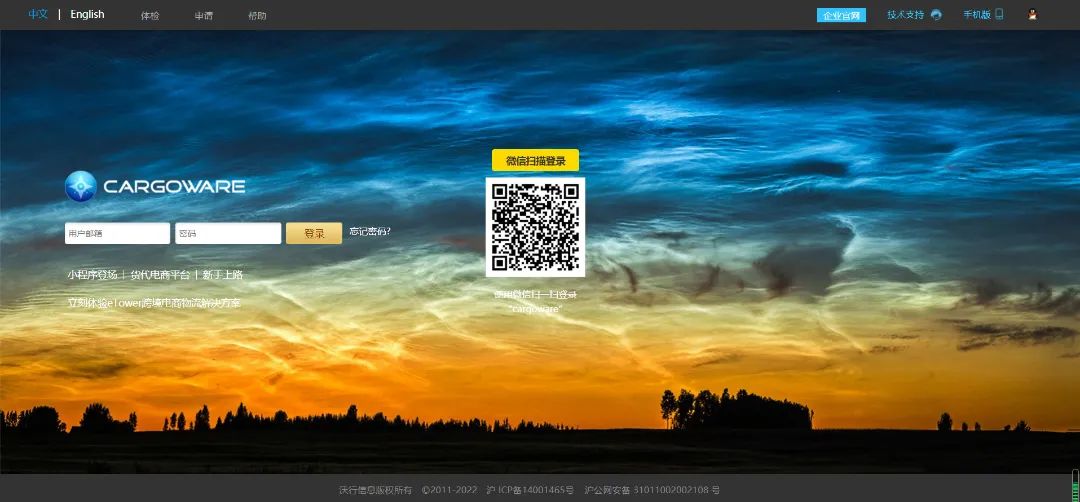Click the mobile phone icon beside 手机版
This screenshot has width=1080, height=502.
pos(998,15)
